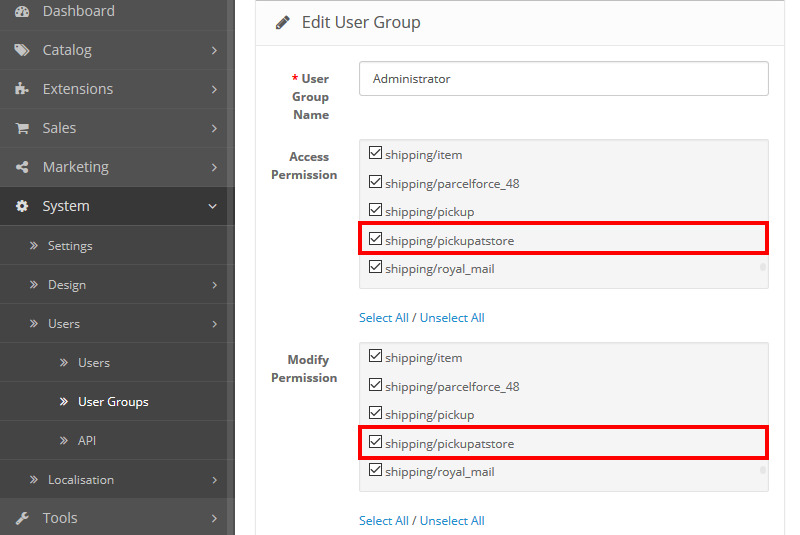800x535 pixels.
Task: Toggle shipping/royal_mail checkbox in Access Permission
Action: pos(376,268)
